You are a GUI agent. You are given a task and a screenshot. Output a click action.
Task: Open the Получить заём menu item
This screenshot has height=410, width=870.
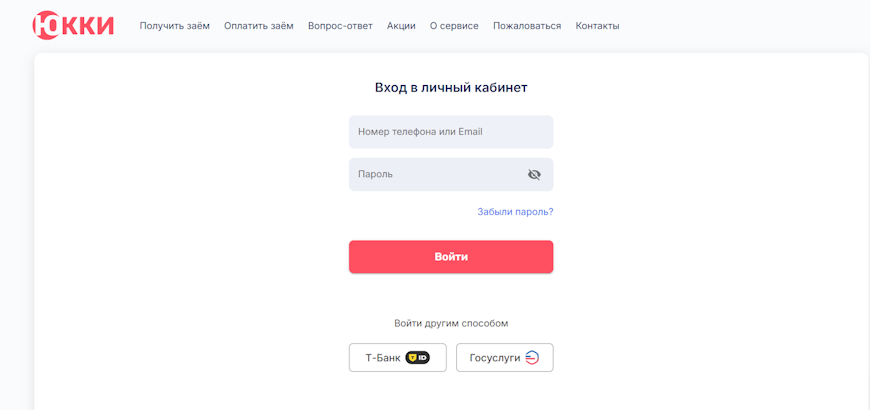175,26
